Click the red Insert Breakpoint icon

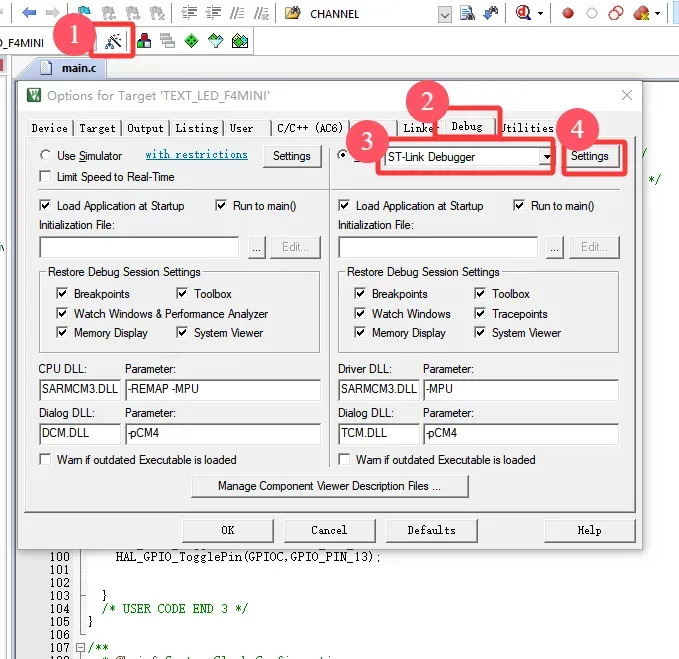567,13
